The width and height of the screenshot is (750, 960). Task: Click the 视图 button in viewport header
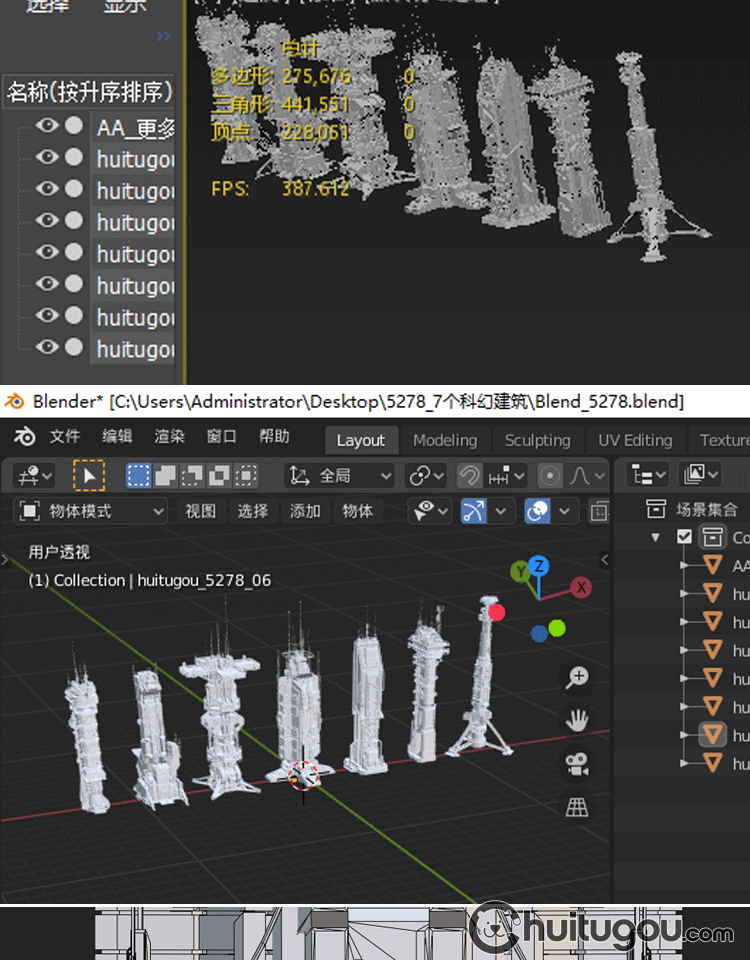(200, 511)
